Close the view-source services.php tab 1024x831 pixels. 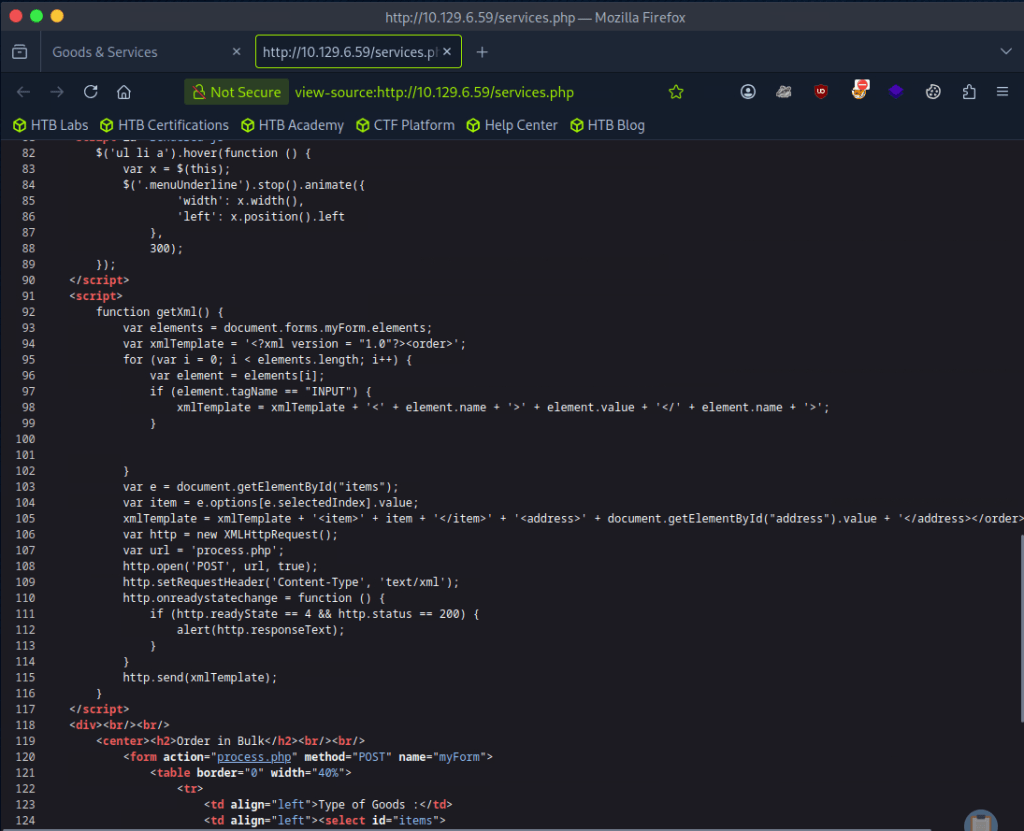click(447, 52)
